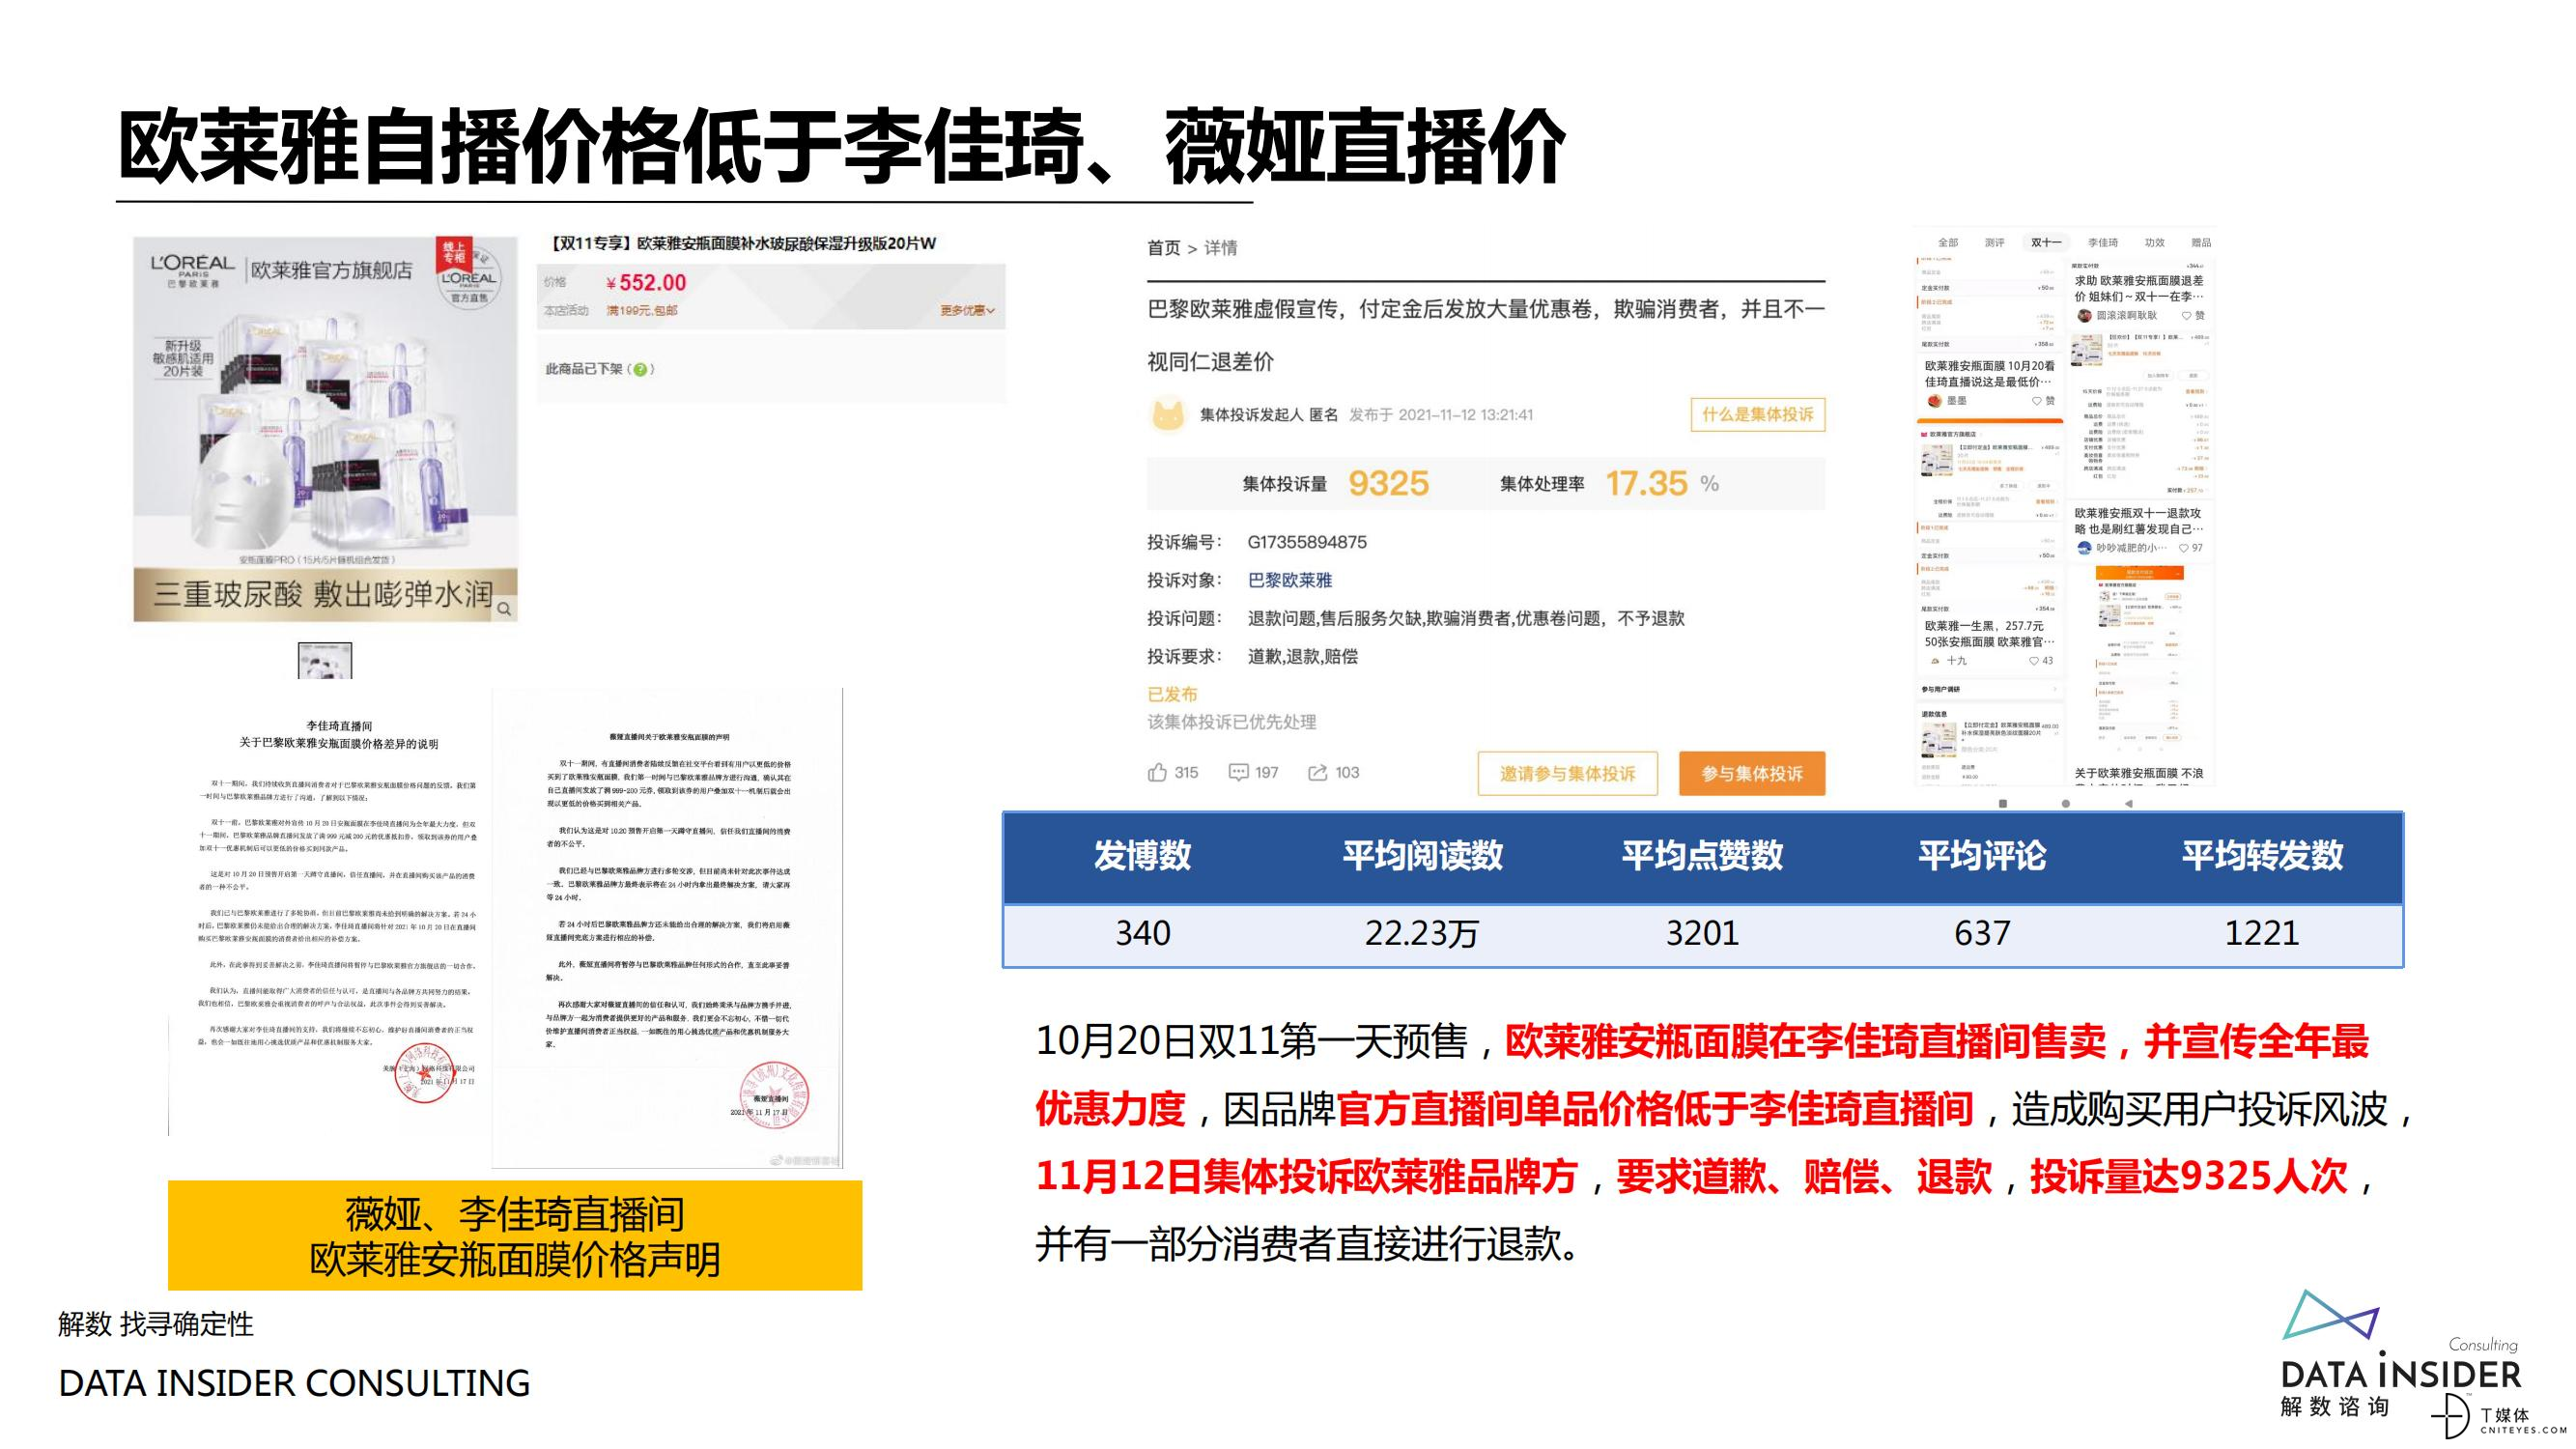Click the orange 参与集体投诉 button
This screenshot has width=2576, height=1449.
[x=1752, y=773]
